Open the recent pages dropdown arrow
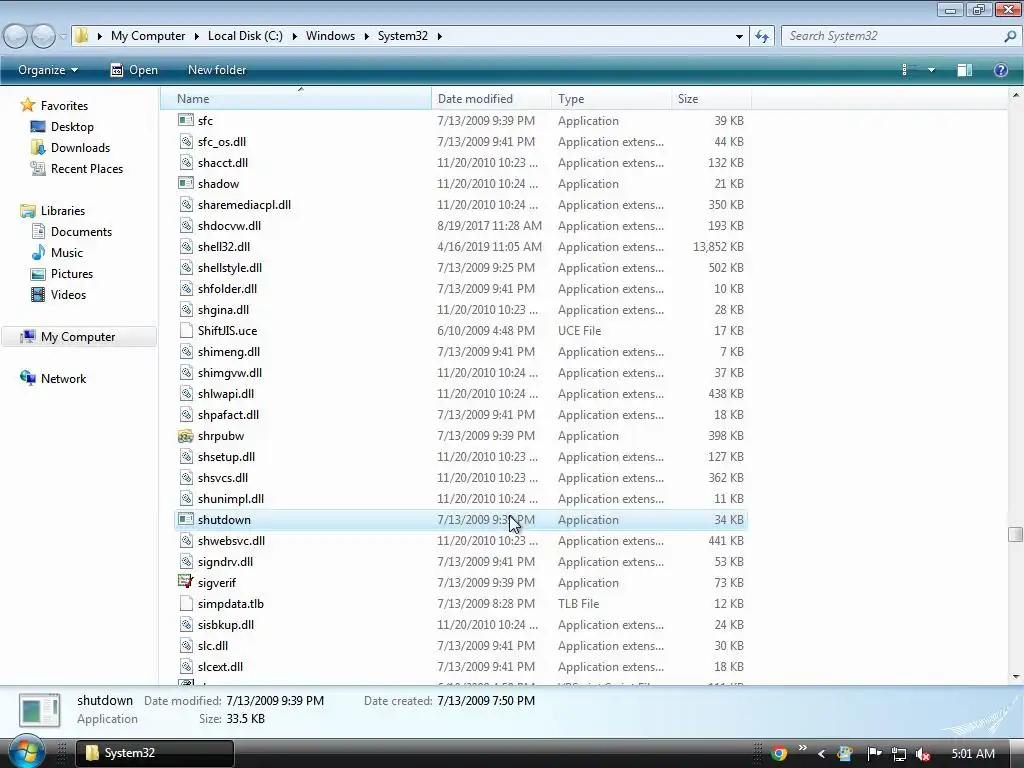Viewport: 1024px width, 768px height. point(63,37)
